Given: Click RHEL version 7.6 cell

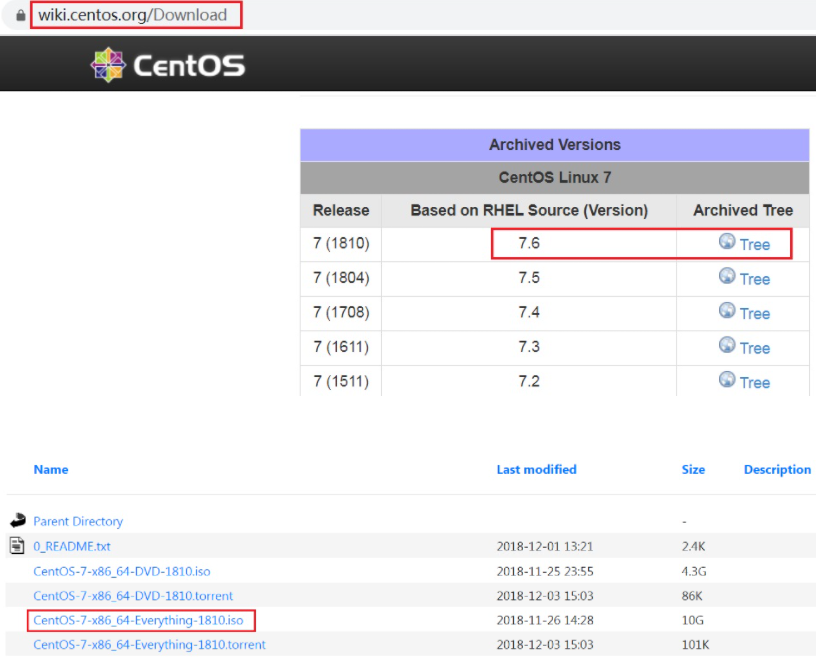Looking at the screenshot, I should 529,243.
